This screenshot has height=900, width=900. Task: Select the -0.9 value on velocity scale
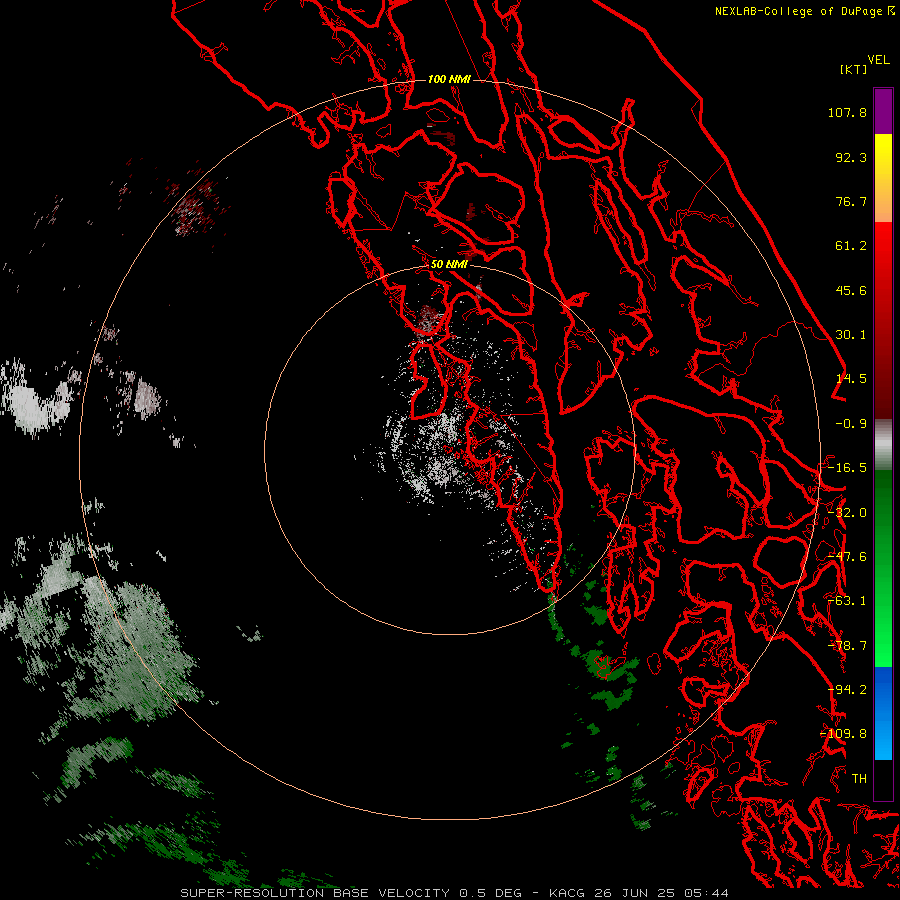coord(851,424)
